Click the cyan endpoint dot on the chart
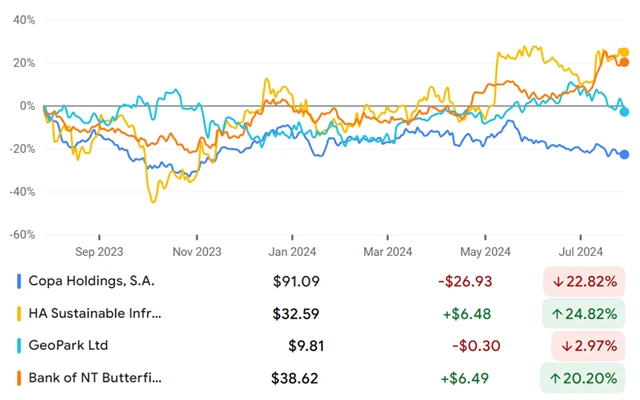 625,111
